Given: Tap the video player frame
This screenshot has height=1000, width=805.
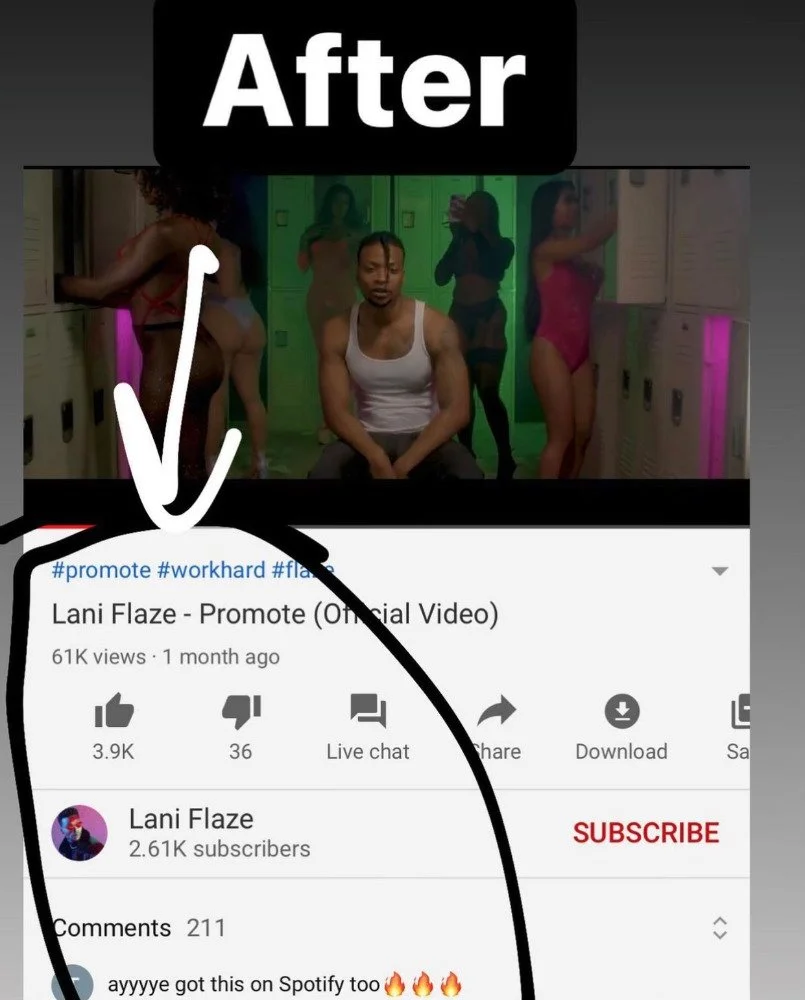Looking at the screenshot, I should click(387, 323).
